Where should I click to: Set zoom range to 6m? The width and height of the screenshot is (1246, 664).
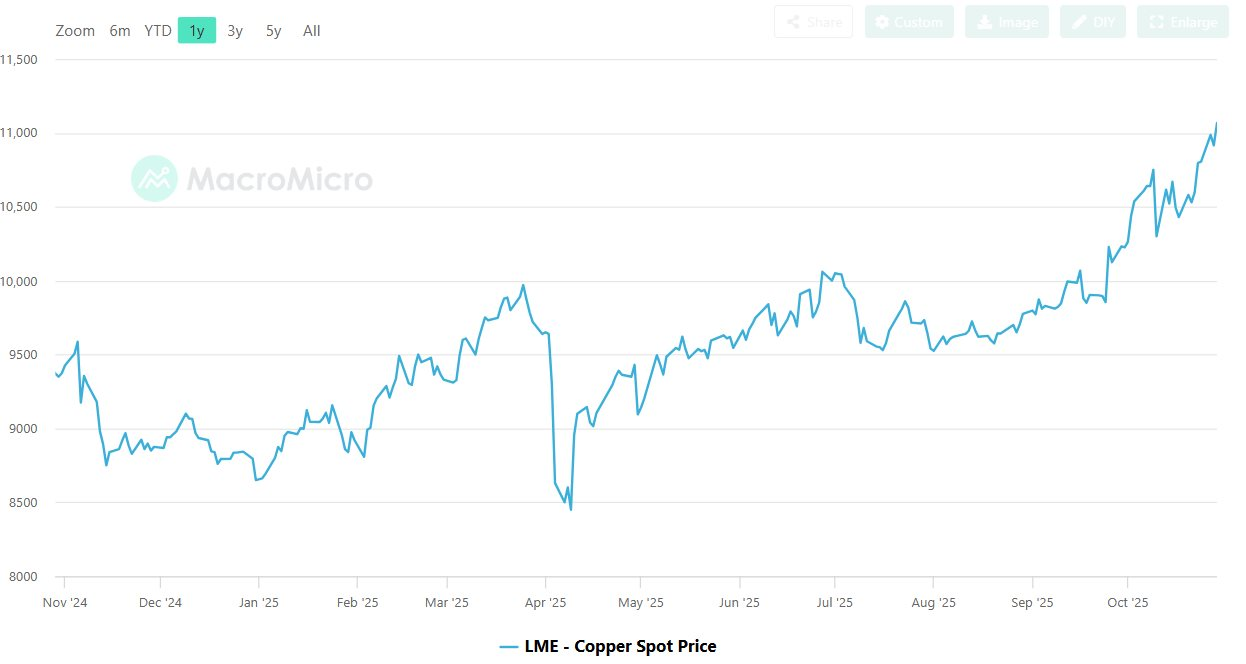pos(120,31)
